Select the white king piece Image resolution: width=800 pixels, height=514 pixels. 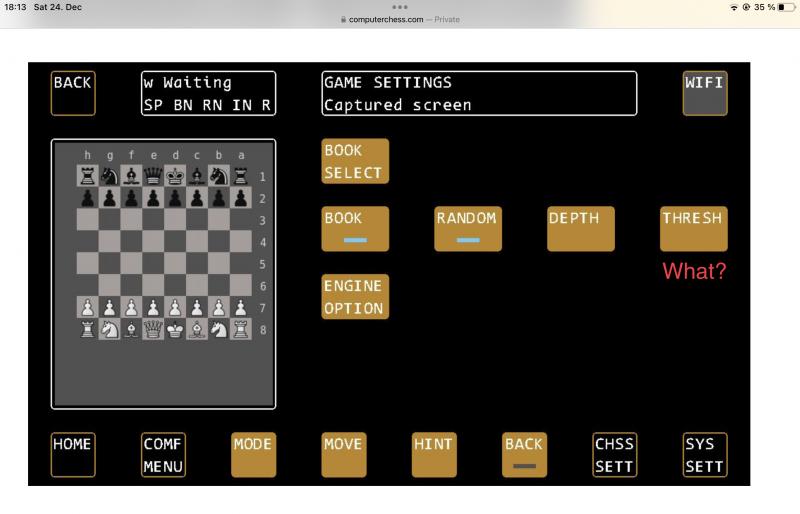[x=175, y=329]
